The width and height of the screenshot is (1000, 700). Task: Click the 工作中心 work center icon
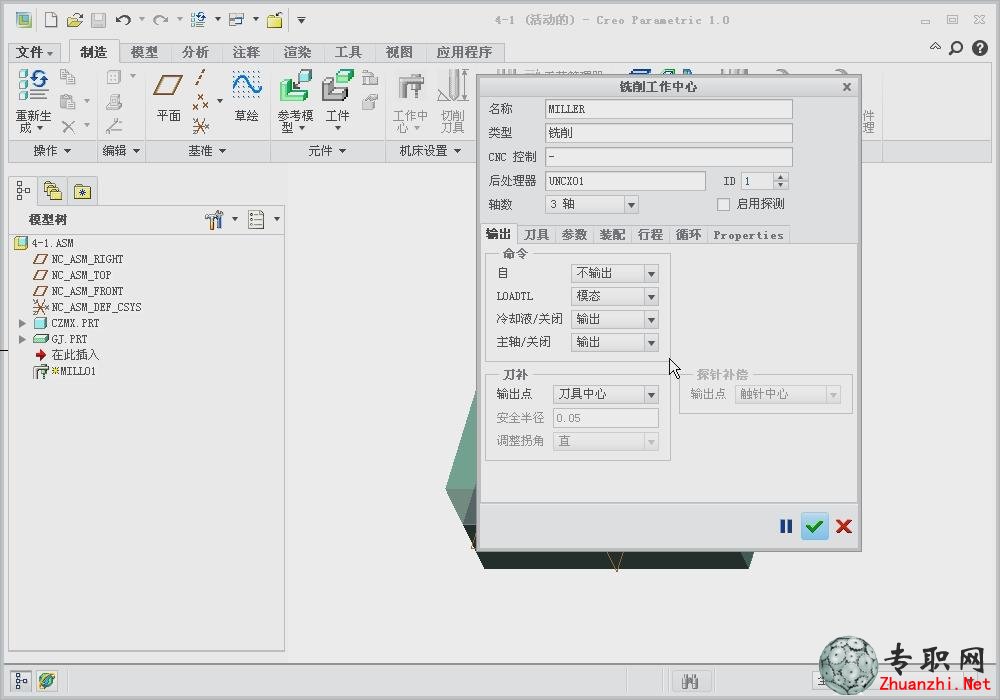(x=411, y=87)
